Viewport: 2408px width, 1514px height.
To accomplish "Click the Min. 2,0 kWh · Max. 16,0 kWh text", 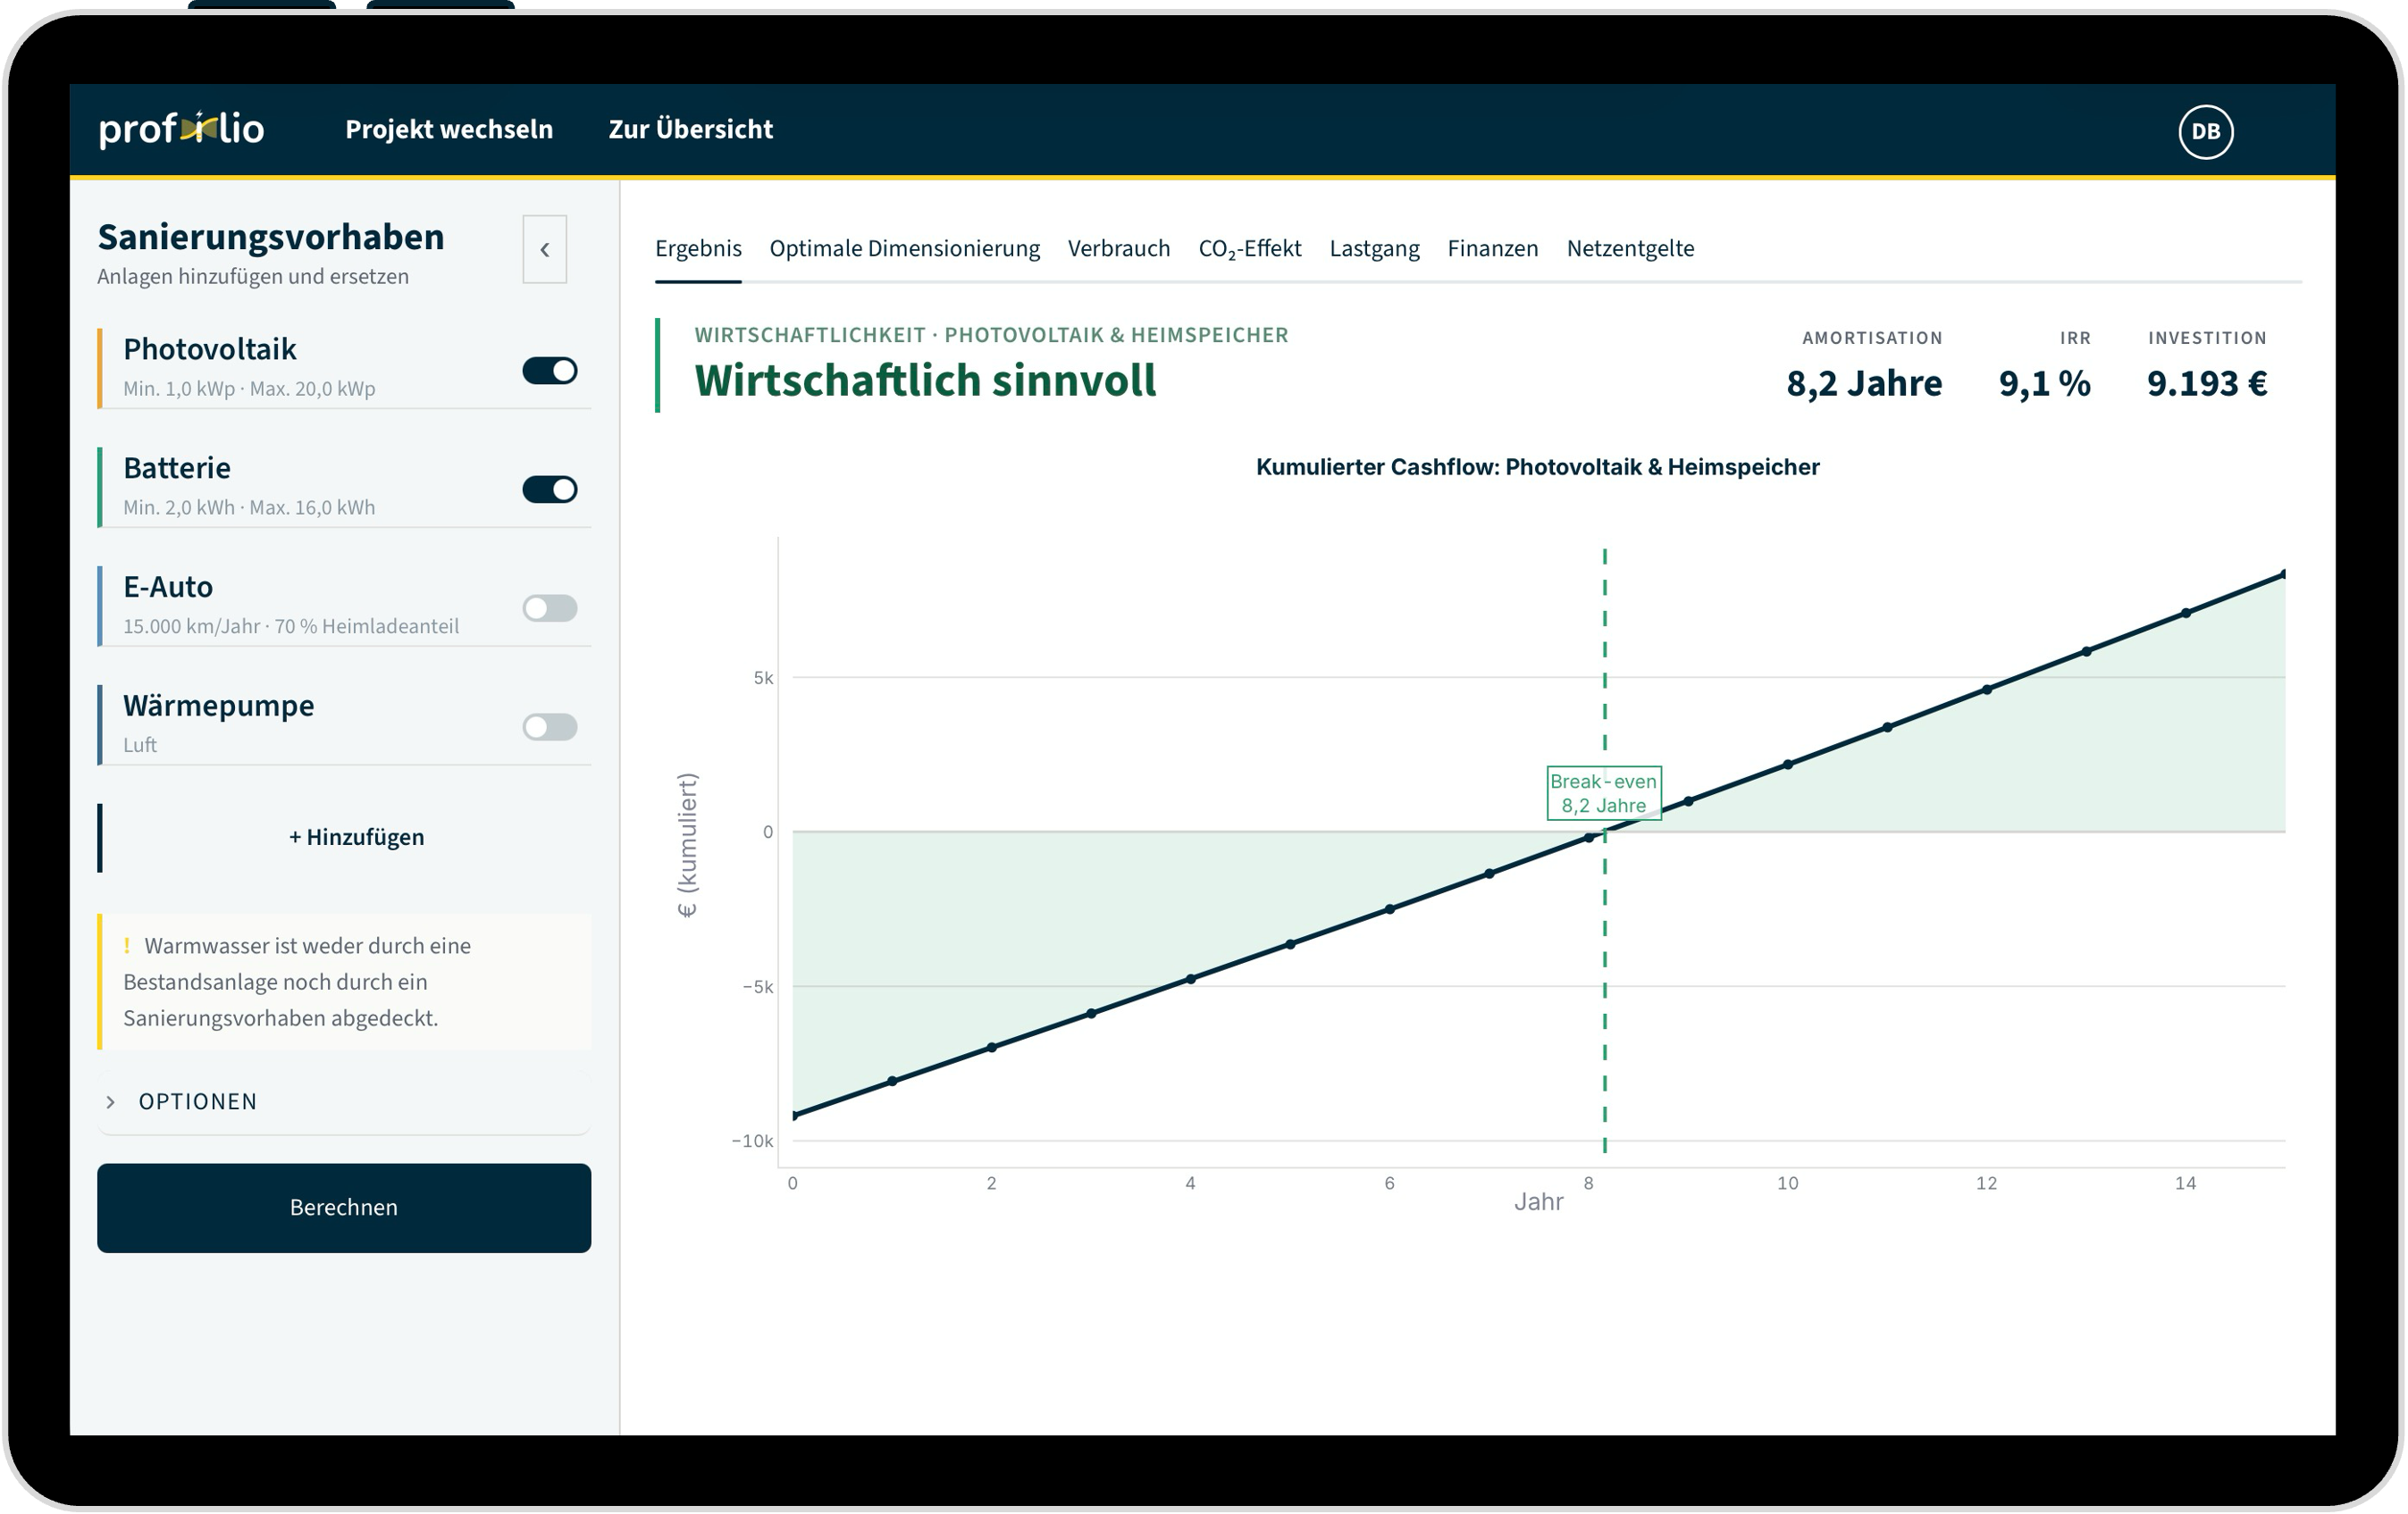I will [x=249, y=507].
